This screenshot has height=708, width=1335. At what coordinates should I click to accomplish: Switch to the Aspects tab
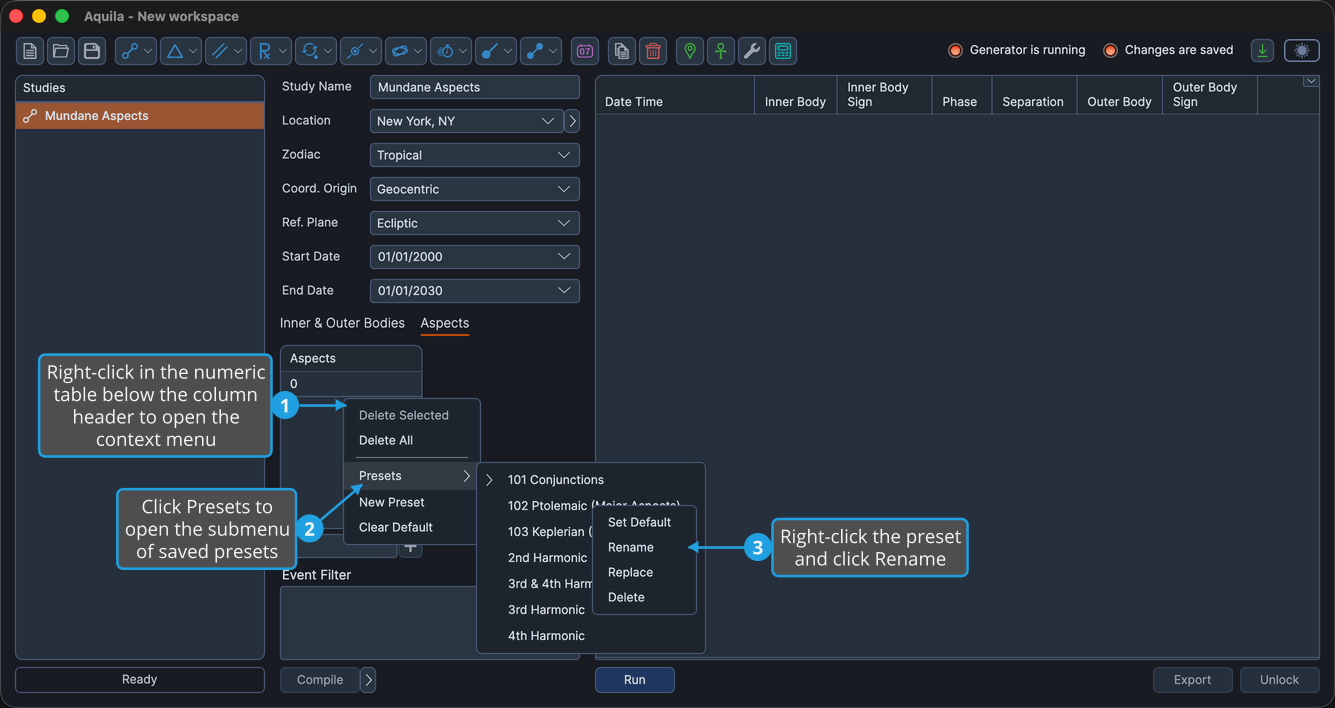[x=445, y=323]
